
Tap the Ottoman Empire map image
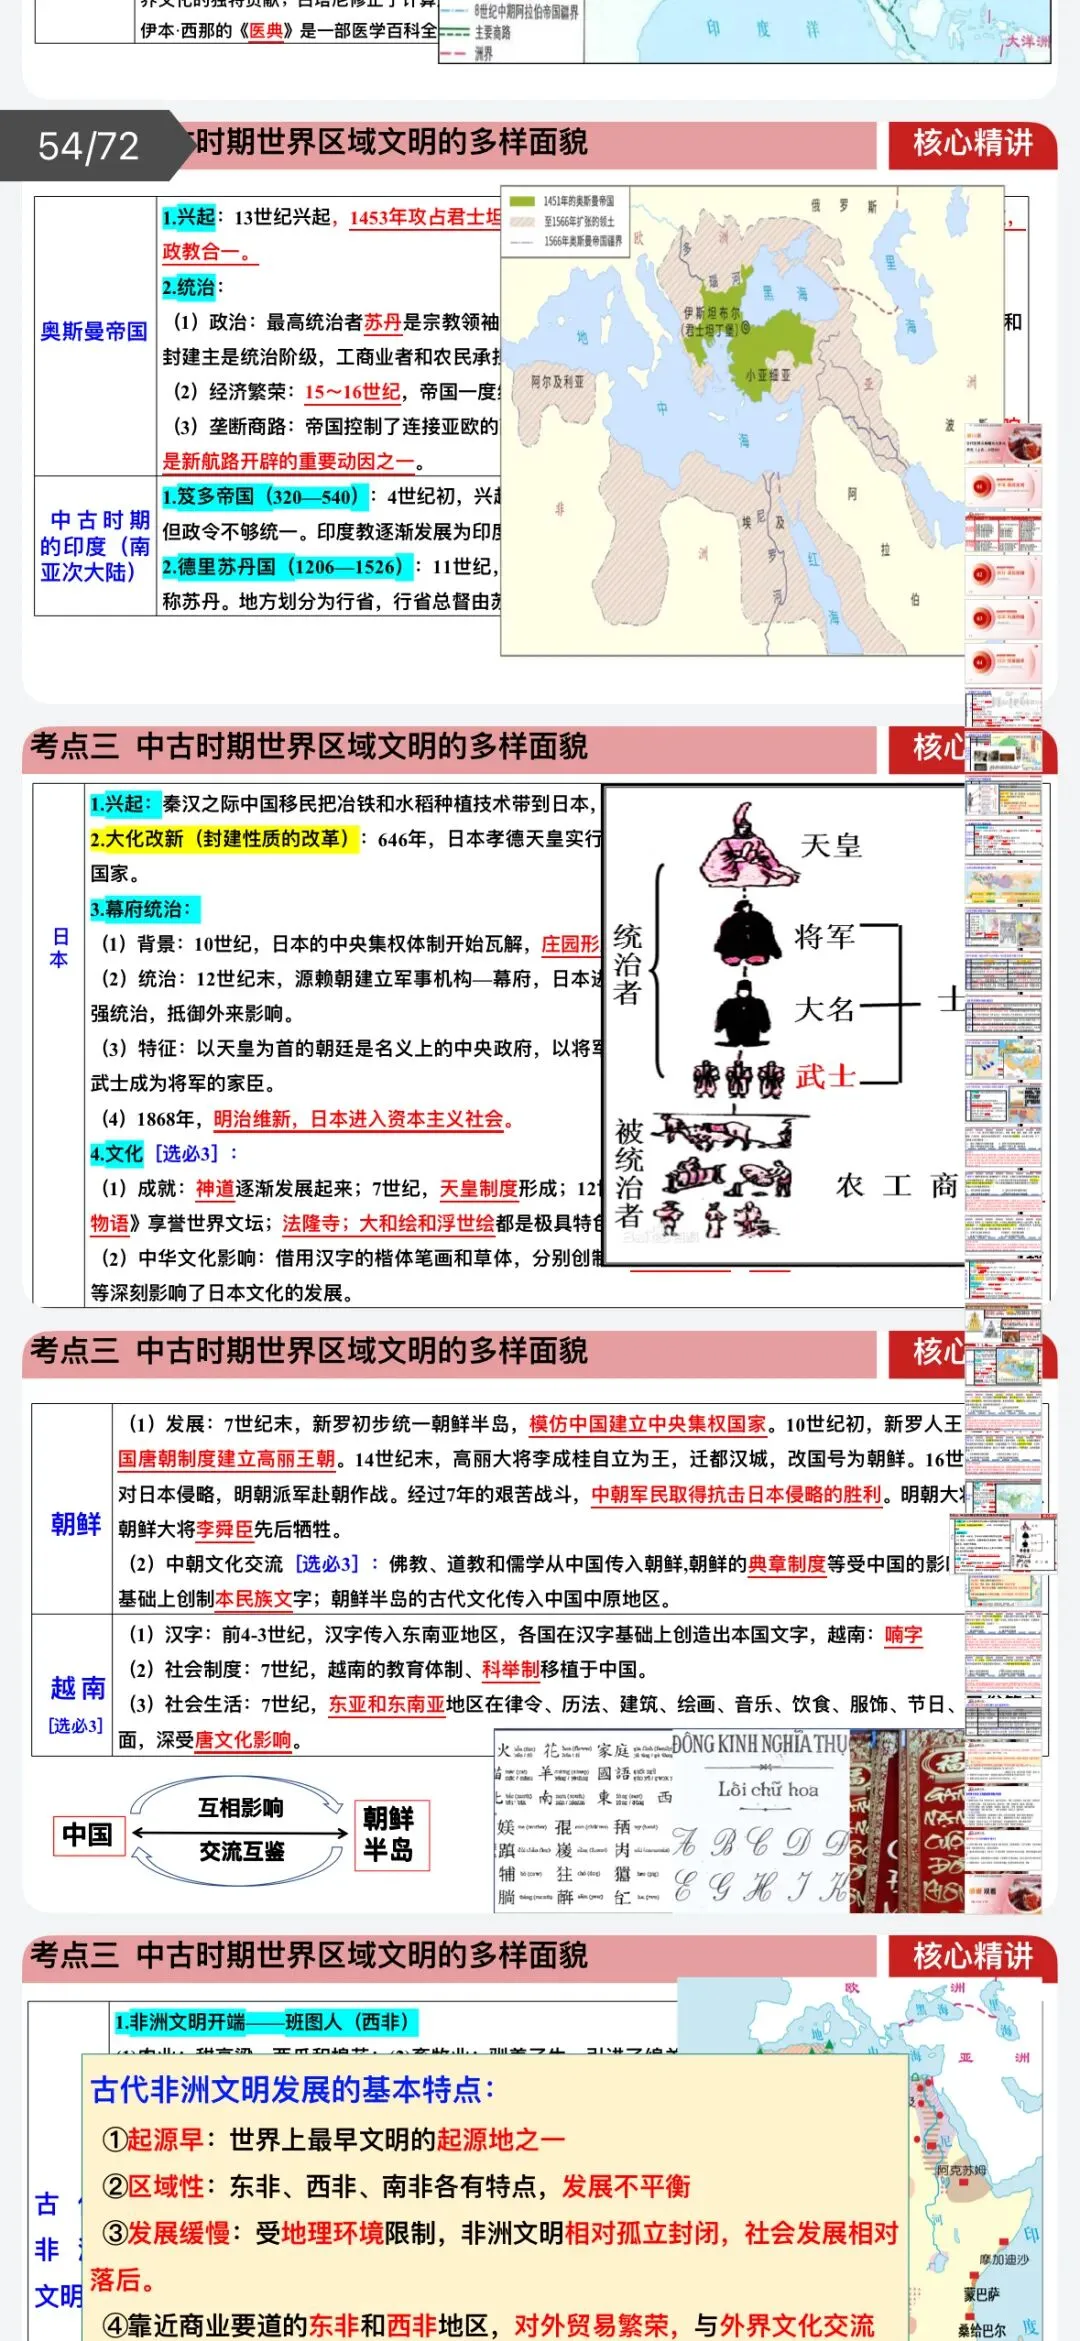752,420
